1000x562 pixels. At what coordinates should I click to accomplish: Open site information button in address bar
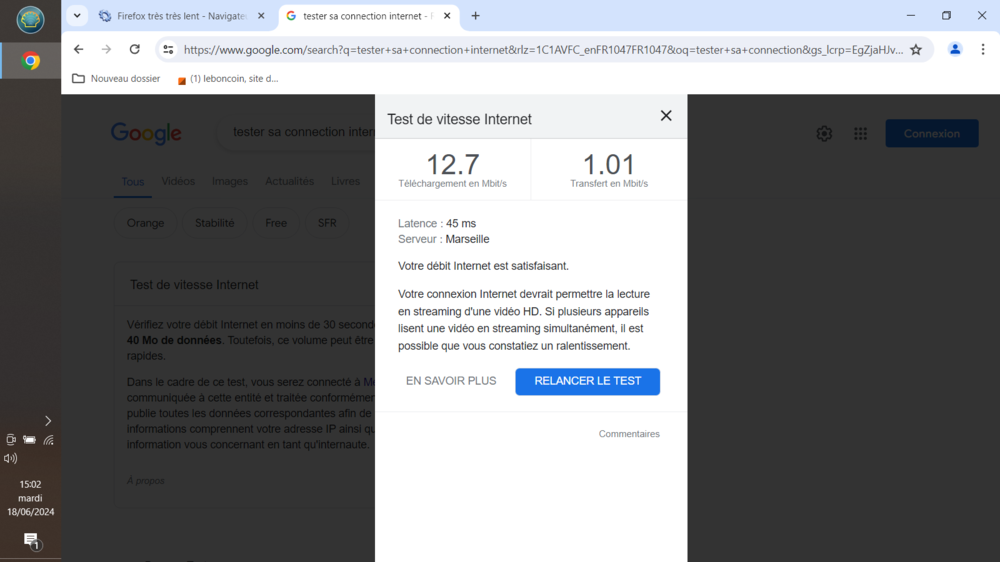168,49
